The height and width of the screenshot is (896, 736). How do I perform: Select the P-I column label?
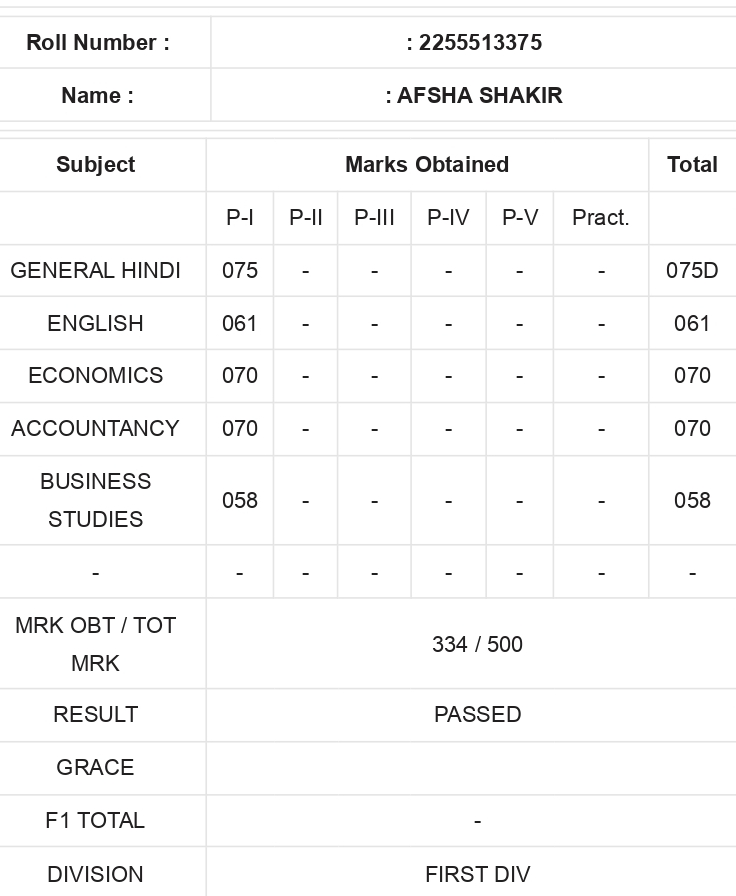point(239,218)
